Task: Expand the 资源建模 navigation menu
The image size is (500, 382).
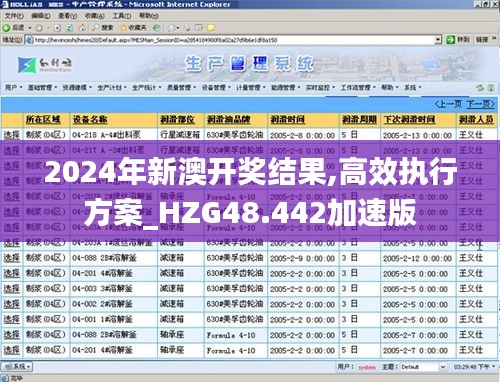Action: (x=77, y=88)
